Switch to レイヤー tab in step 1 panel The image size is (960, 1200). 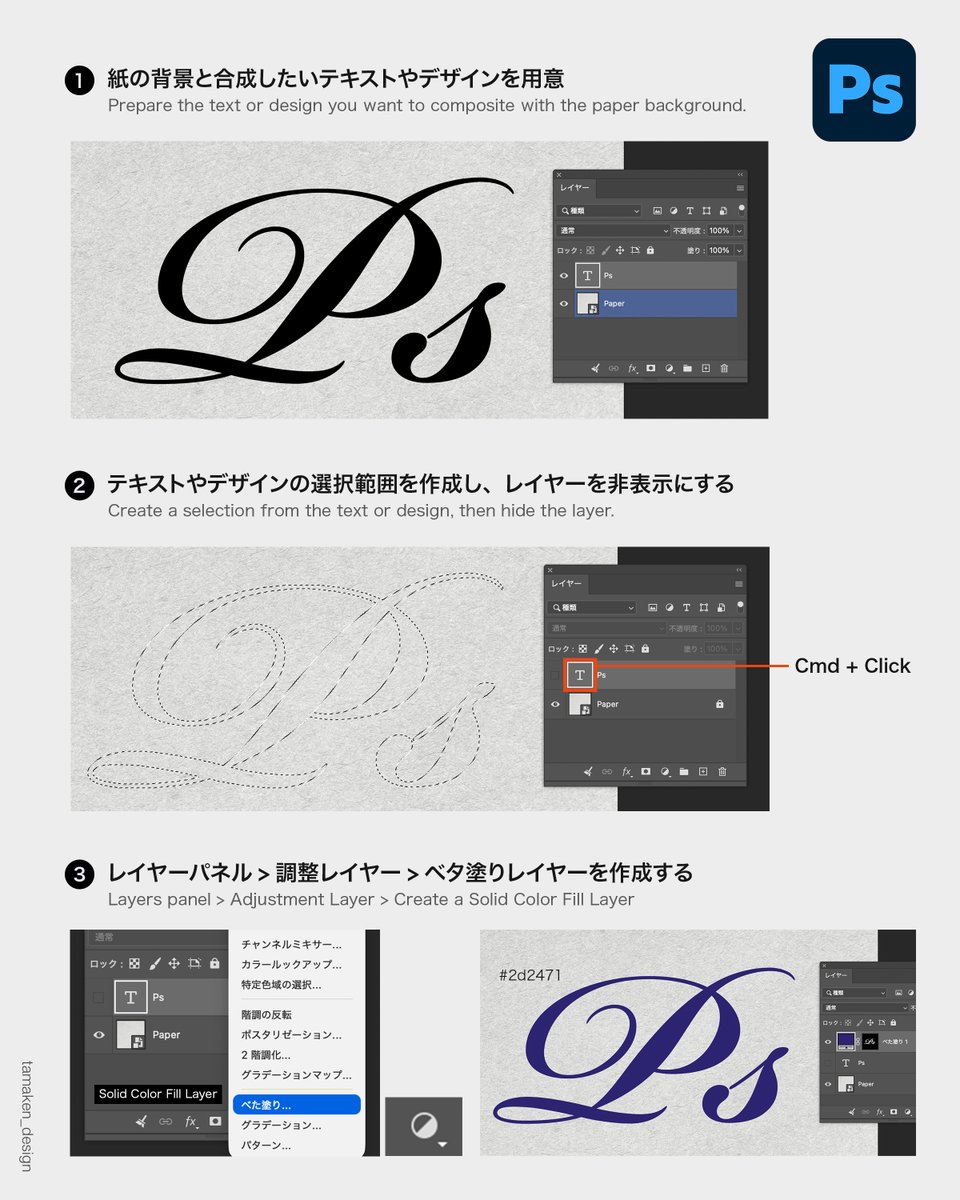(x=575, y=188)
